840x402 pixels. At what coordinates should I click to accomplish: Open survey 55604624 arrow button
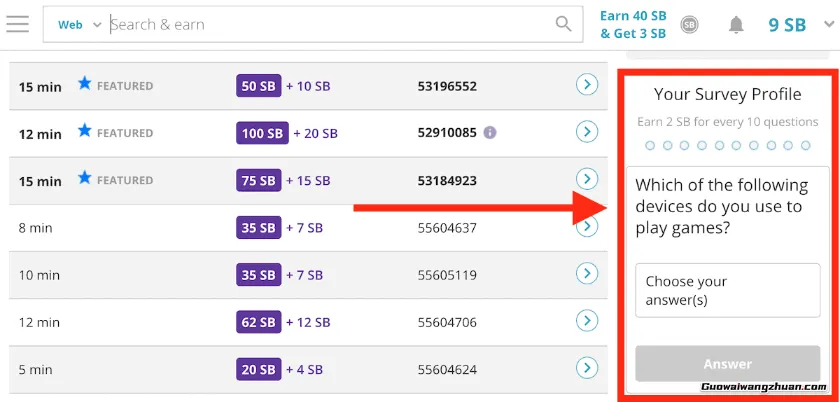[587, 368]
